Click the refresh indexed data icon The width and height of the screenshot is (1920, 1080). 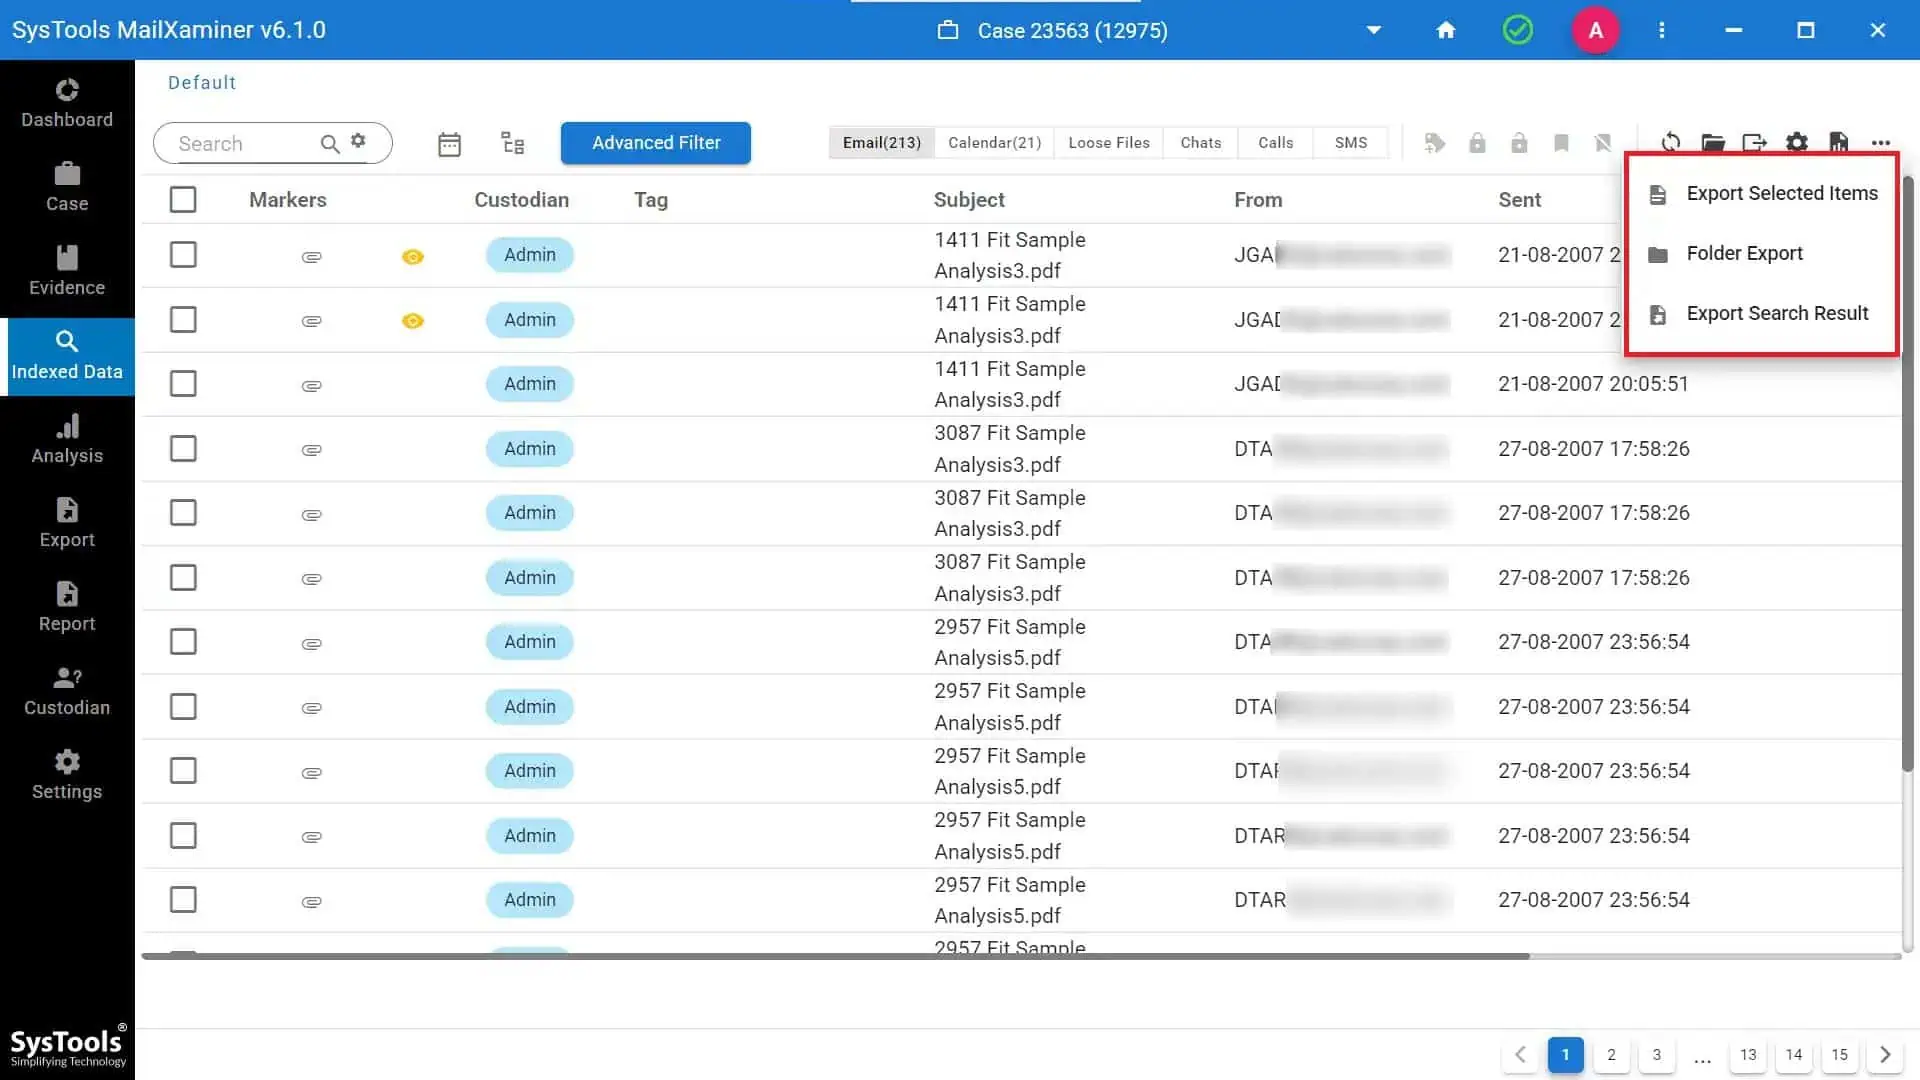(x=1670, y=142)
